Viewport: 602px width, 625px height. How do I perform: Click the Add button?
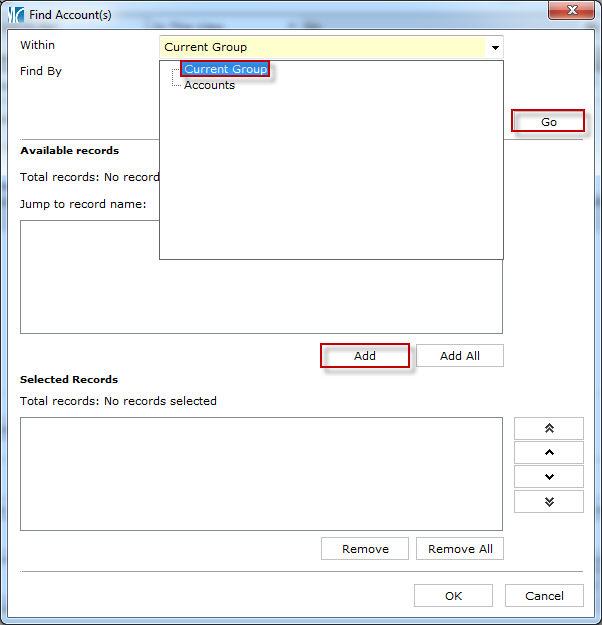click(x=365, y=356)
